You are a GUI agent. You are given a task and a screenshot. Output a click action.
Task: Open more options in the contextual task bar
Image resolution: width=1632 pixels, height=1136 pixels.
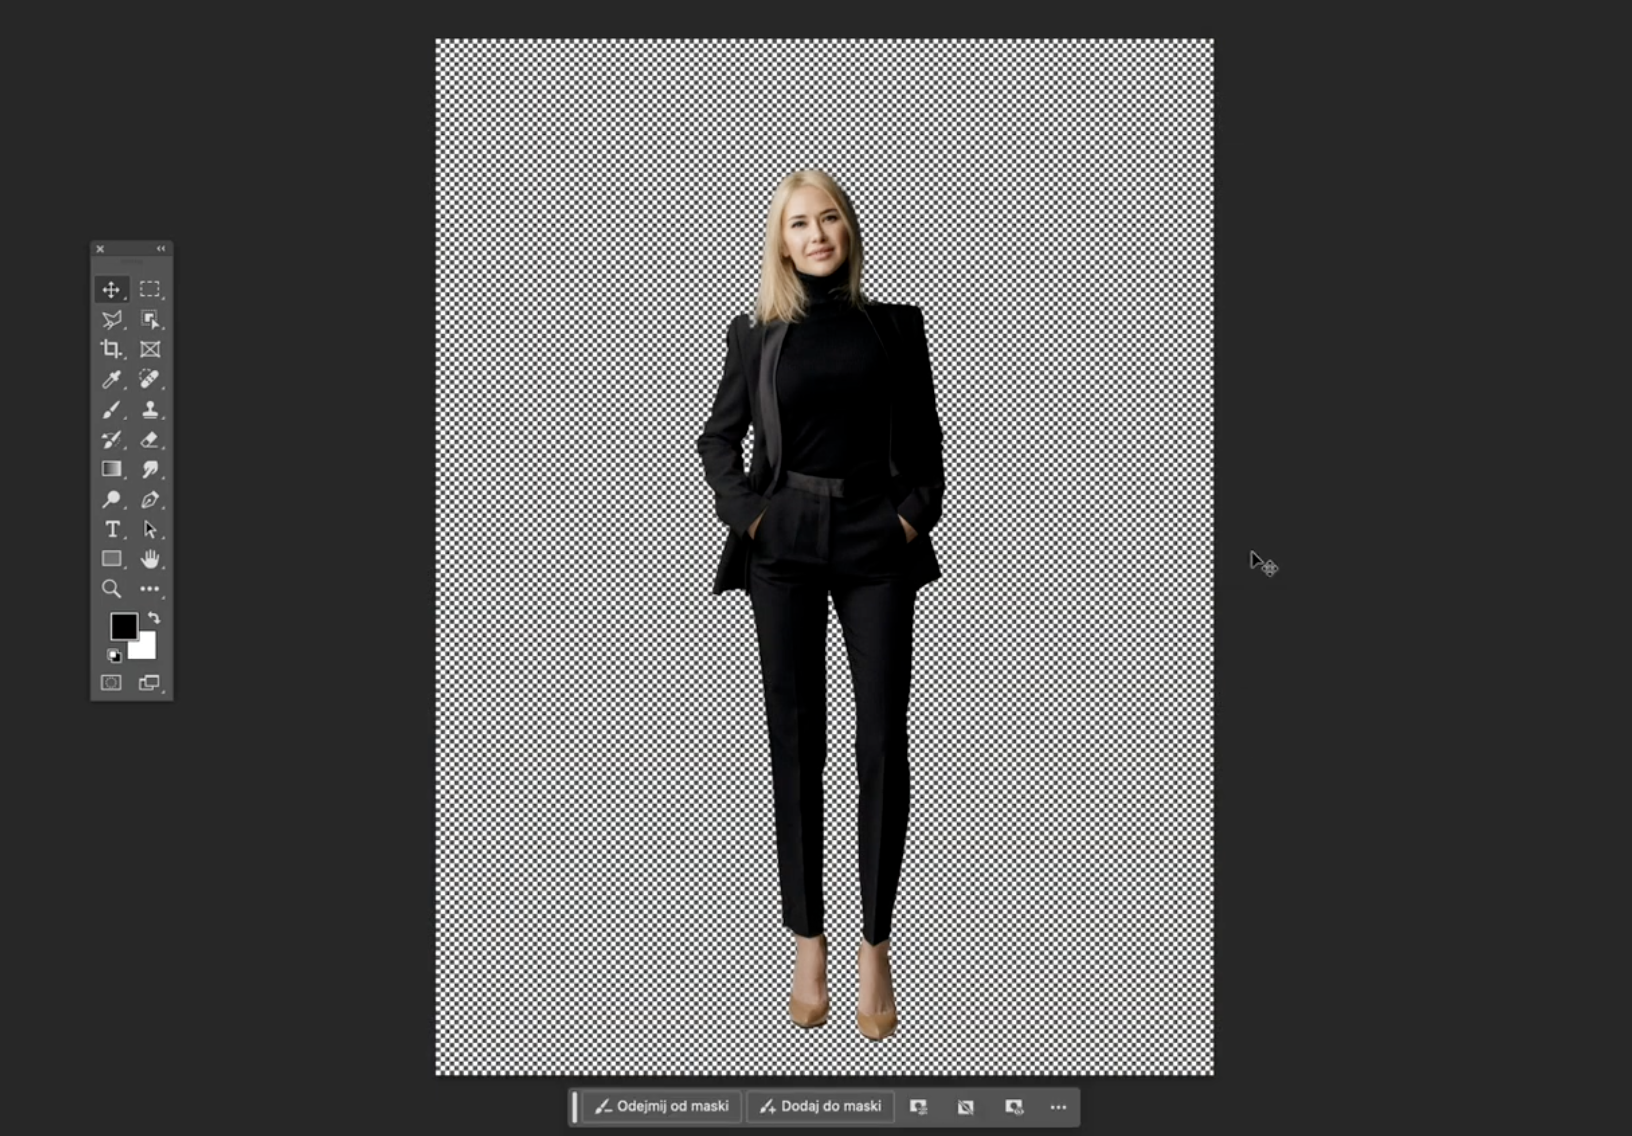pos(1058,1107)
